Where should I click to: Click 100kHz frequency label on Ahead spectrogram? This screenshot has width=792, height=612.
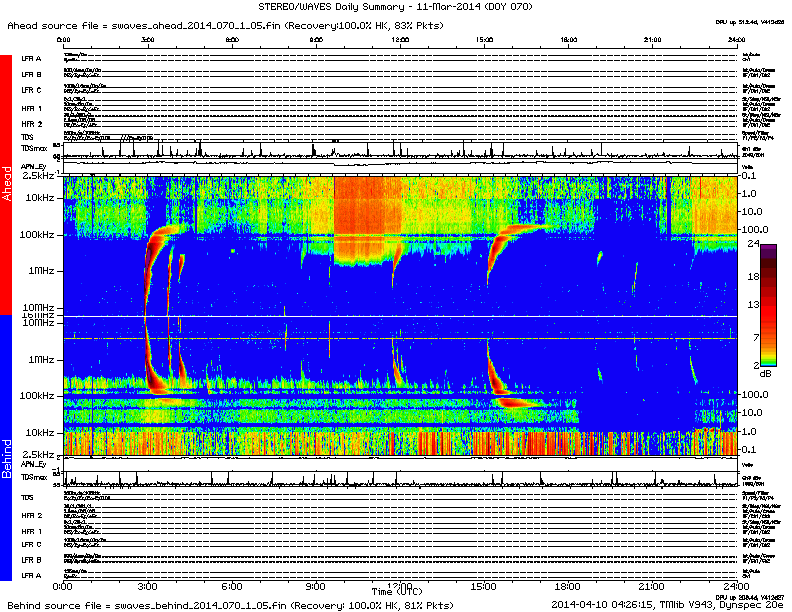tap(37, 235)
